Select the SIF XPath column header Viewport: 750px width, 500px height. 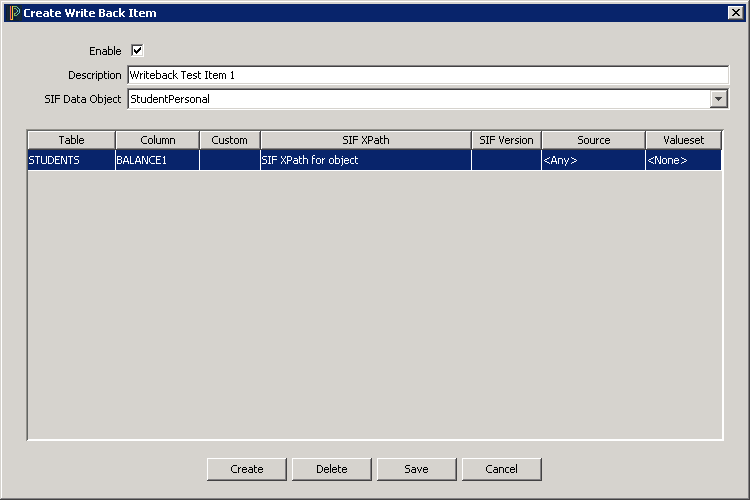click(x=365, y=140)
